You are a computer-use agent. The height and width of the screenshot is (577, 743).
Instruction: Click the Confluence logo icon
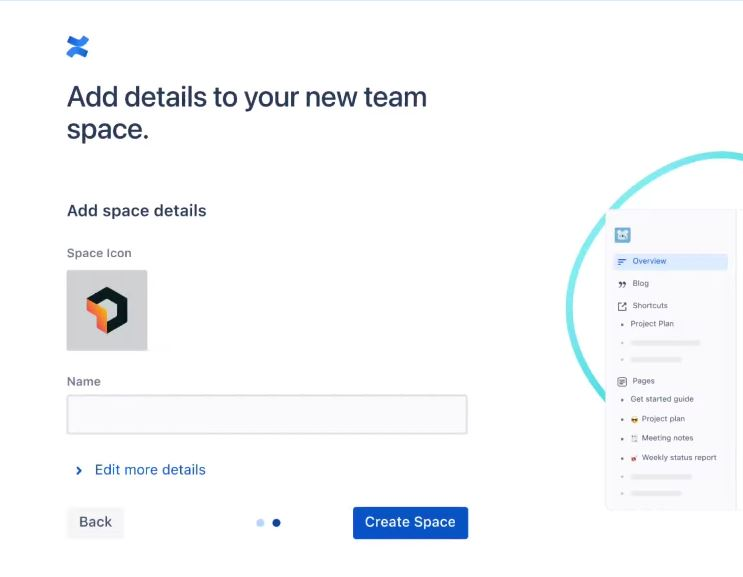coord(78,46)
